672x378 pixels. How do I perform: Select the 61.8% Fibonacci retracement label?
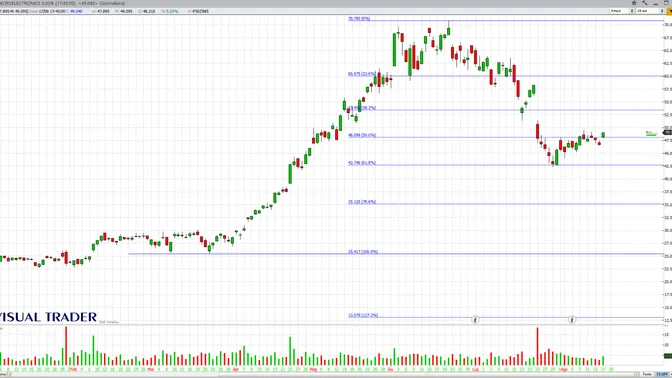click(362, 163)
